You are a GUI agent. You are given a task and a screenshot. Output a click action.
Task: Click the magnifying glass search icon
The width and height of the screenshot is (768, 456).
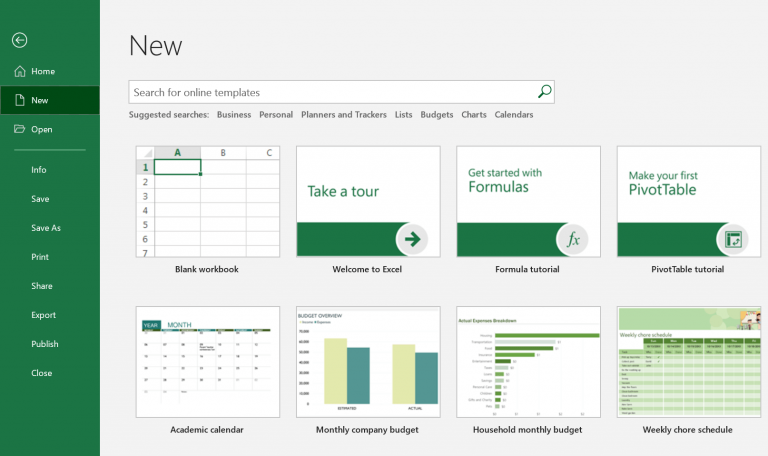click(544, 92)
